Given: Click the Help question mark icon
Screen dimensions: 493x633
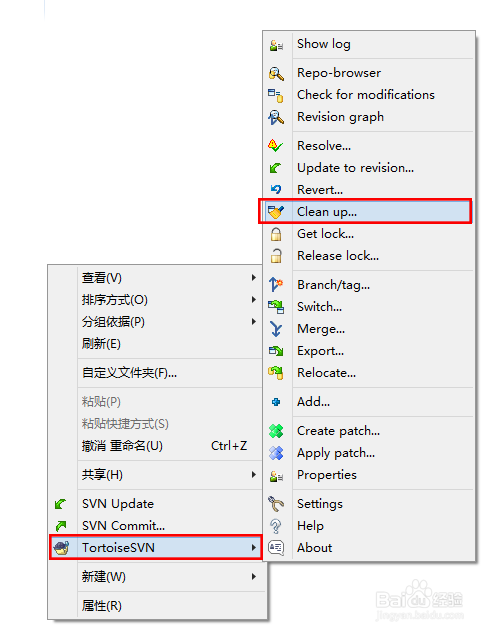Looking at the screenshot, I should click(x=276, y=526).
